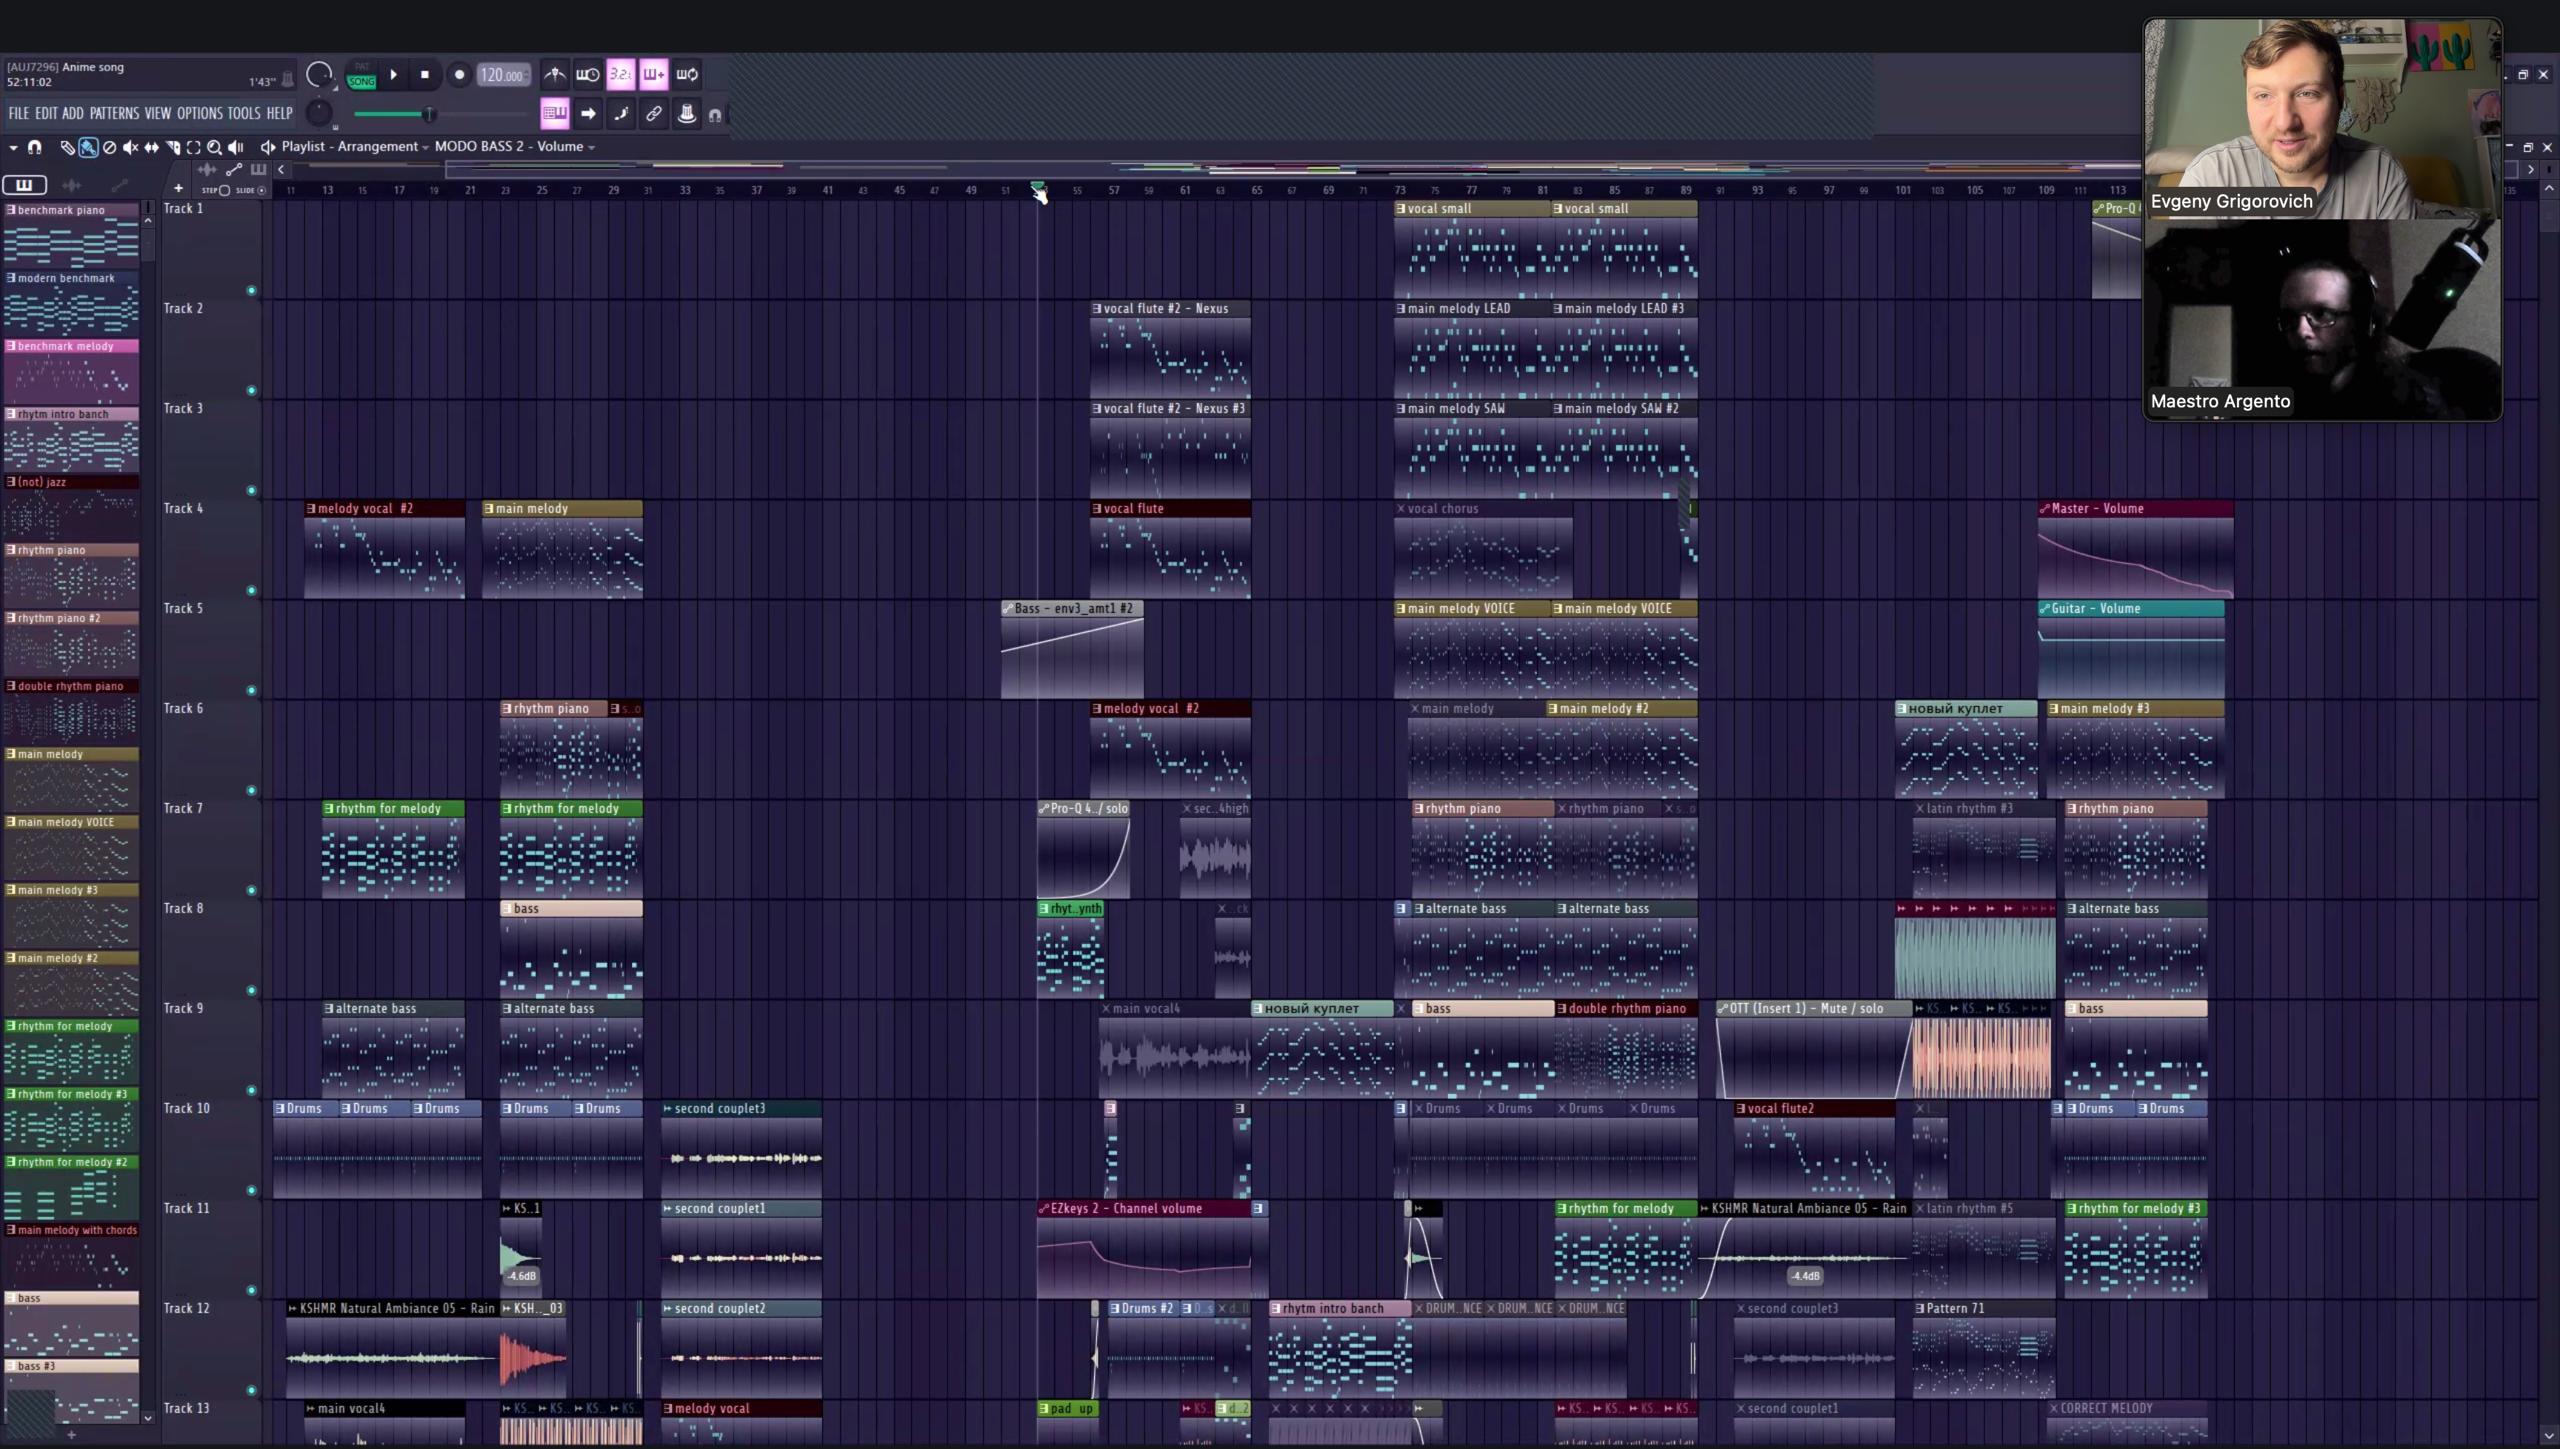This screenshot has height=1449, width=2560.
Task: Click the metronome icon
Action: click(x=554, y=74)
